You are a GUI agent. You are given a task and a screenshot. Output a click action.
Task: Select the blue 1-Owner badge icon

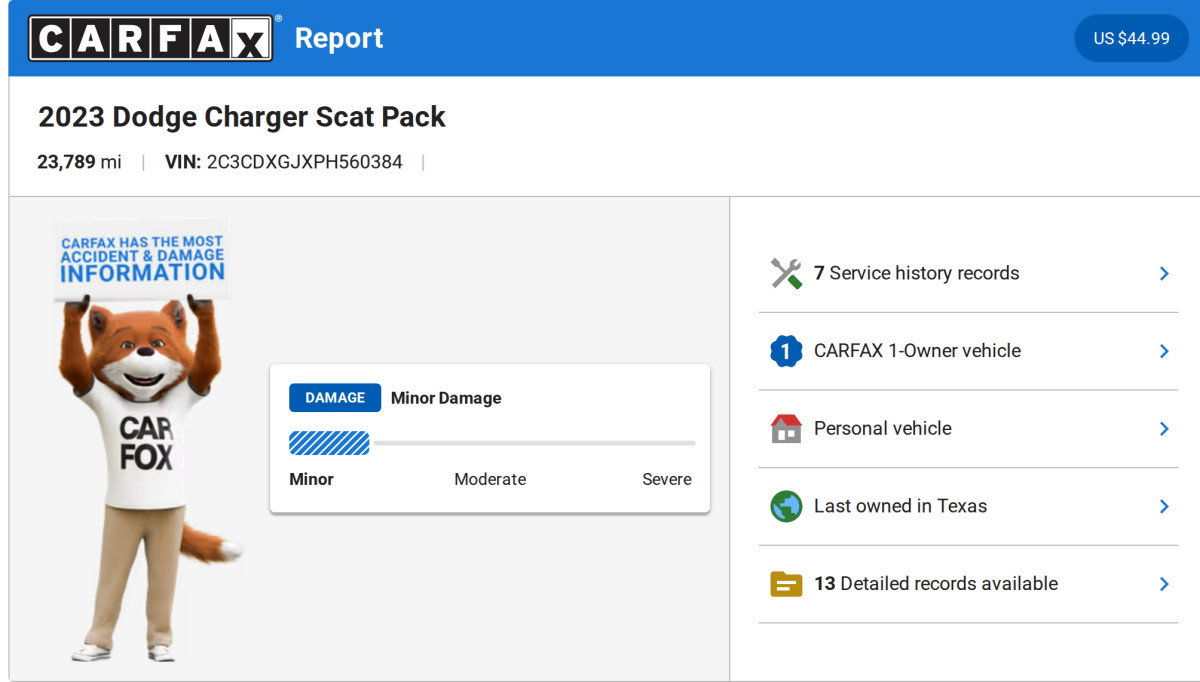click(786, 351)
